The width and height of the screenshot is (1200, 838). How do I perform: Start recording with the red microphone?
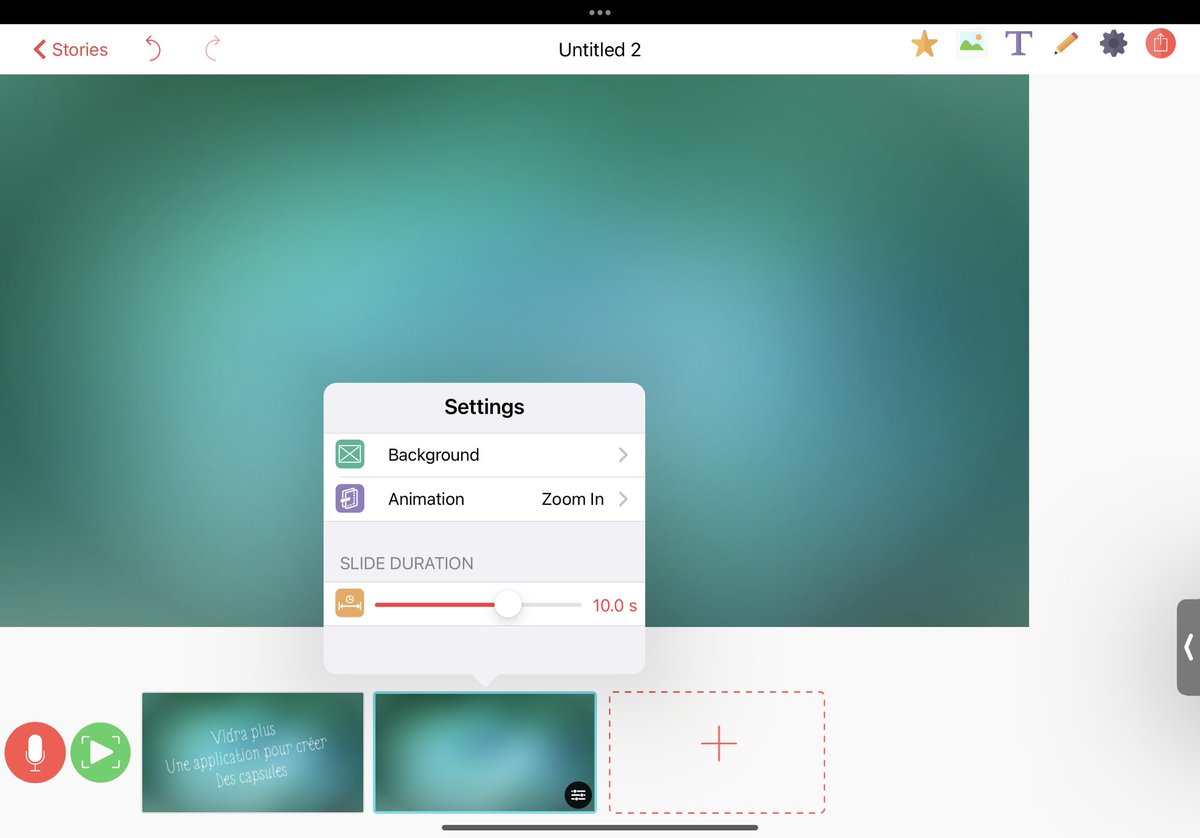point(35,753)
